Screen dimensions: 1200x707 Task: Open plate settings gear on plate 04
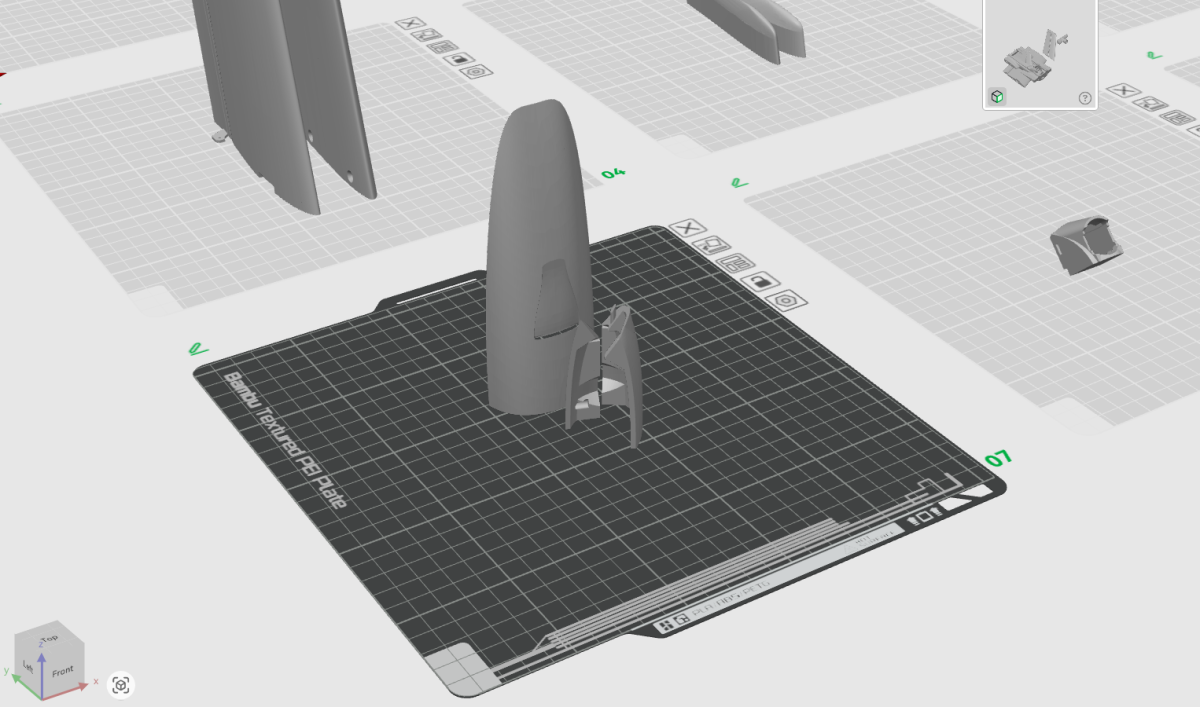point(478,72)
